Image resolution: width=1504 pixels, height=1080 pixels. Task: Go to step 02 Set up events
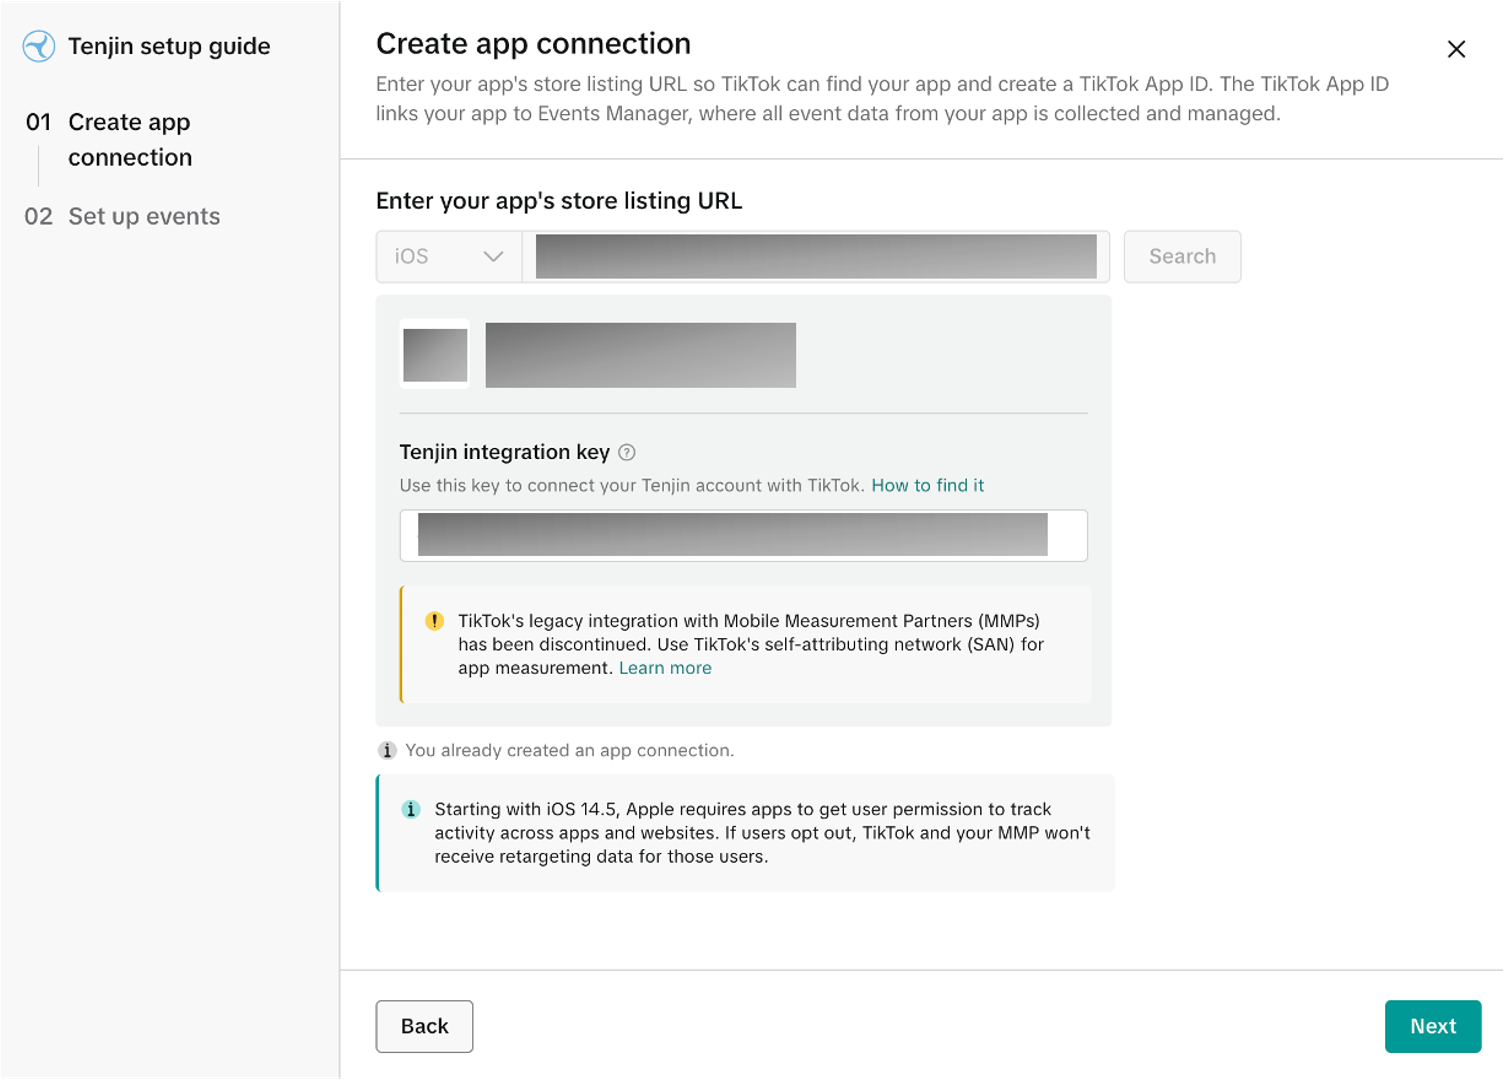click(122, 216)
